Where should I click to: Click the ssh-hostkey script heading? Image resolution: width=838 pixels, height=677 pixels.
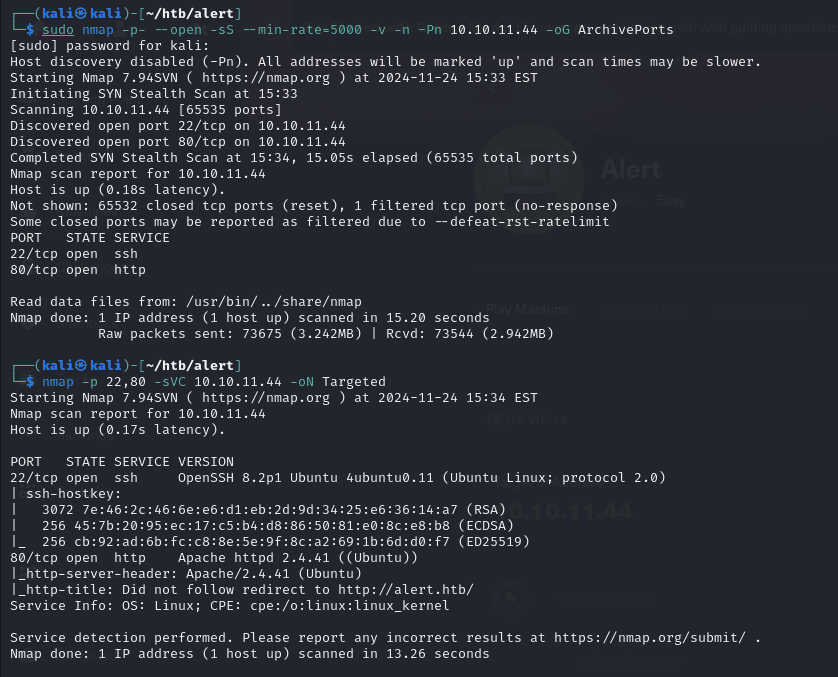point(57,493)
